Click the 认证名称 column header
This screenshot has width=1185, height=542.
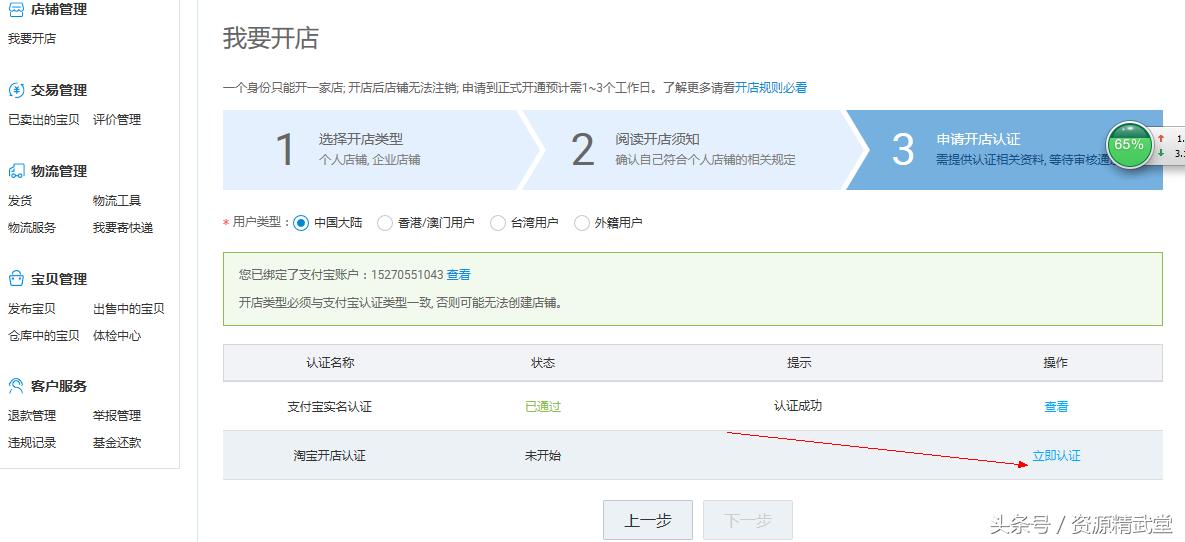(x=330, y=363)
